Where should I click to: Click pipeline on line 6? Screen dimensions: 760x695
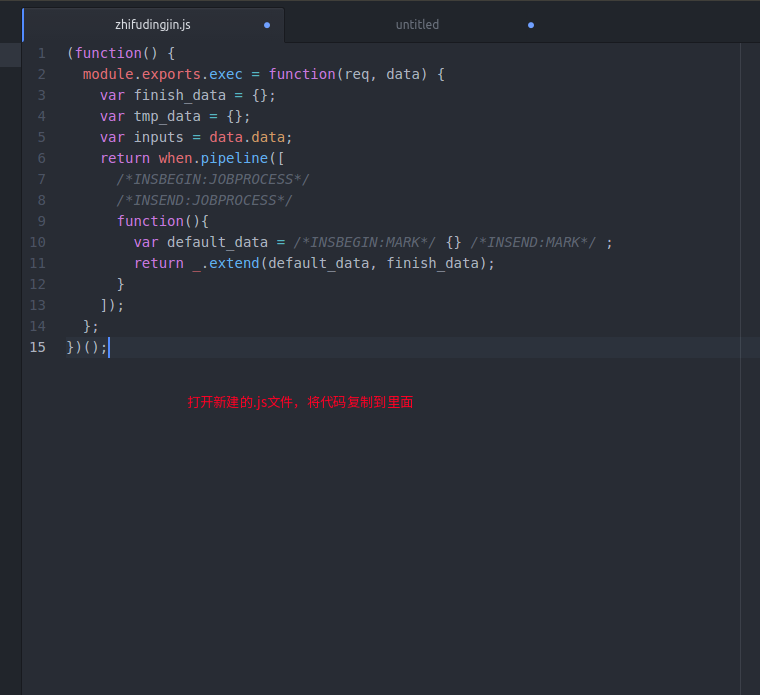tap(234, 158)
